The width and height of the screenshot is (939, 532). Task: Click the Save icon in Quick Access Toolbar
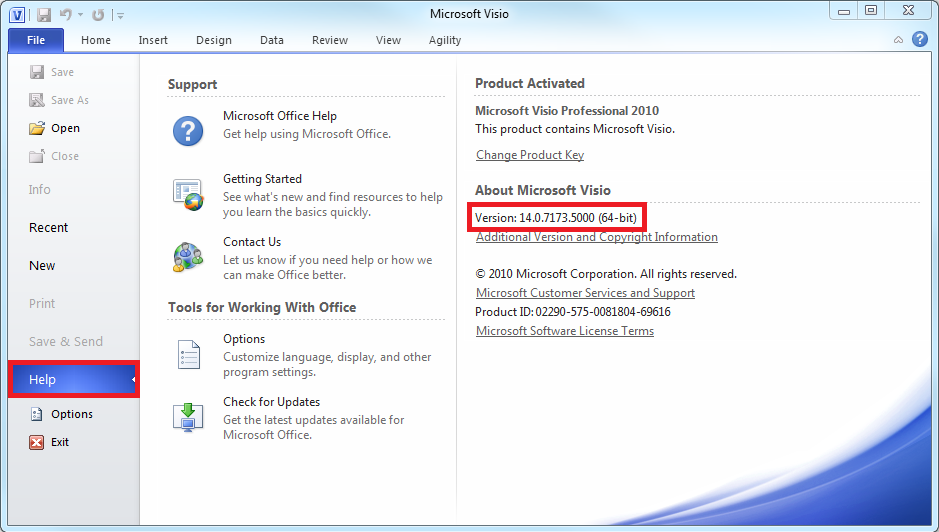(44, 15)
